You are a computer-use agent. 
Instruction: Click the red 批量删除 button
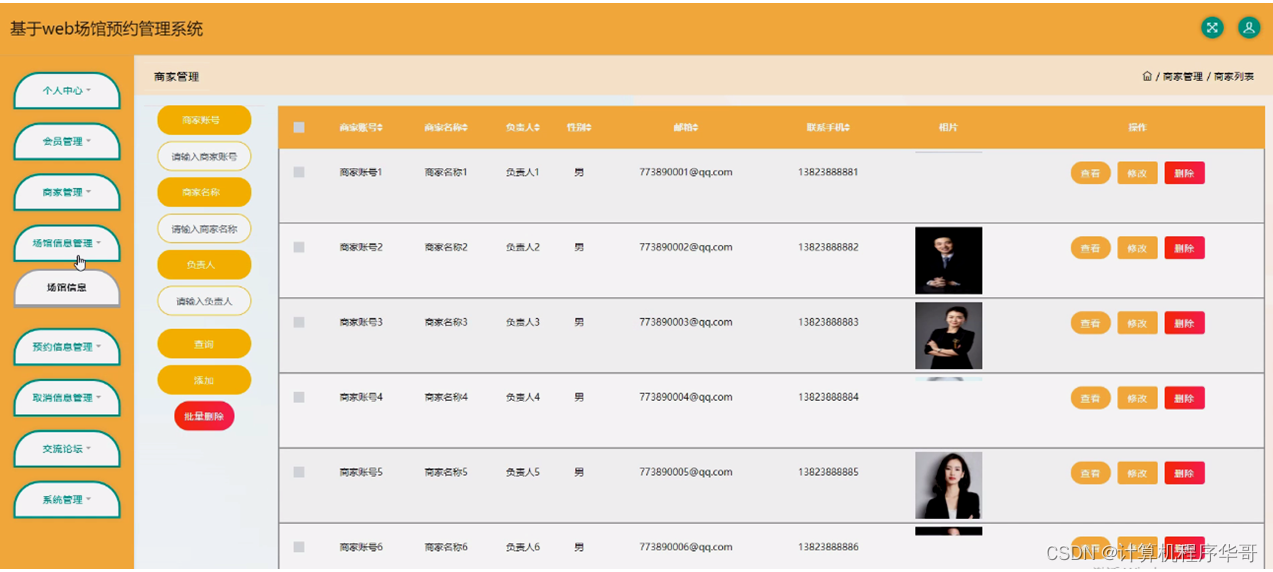[204, 416]
